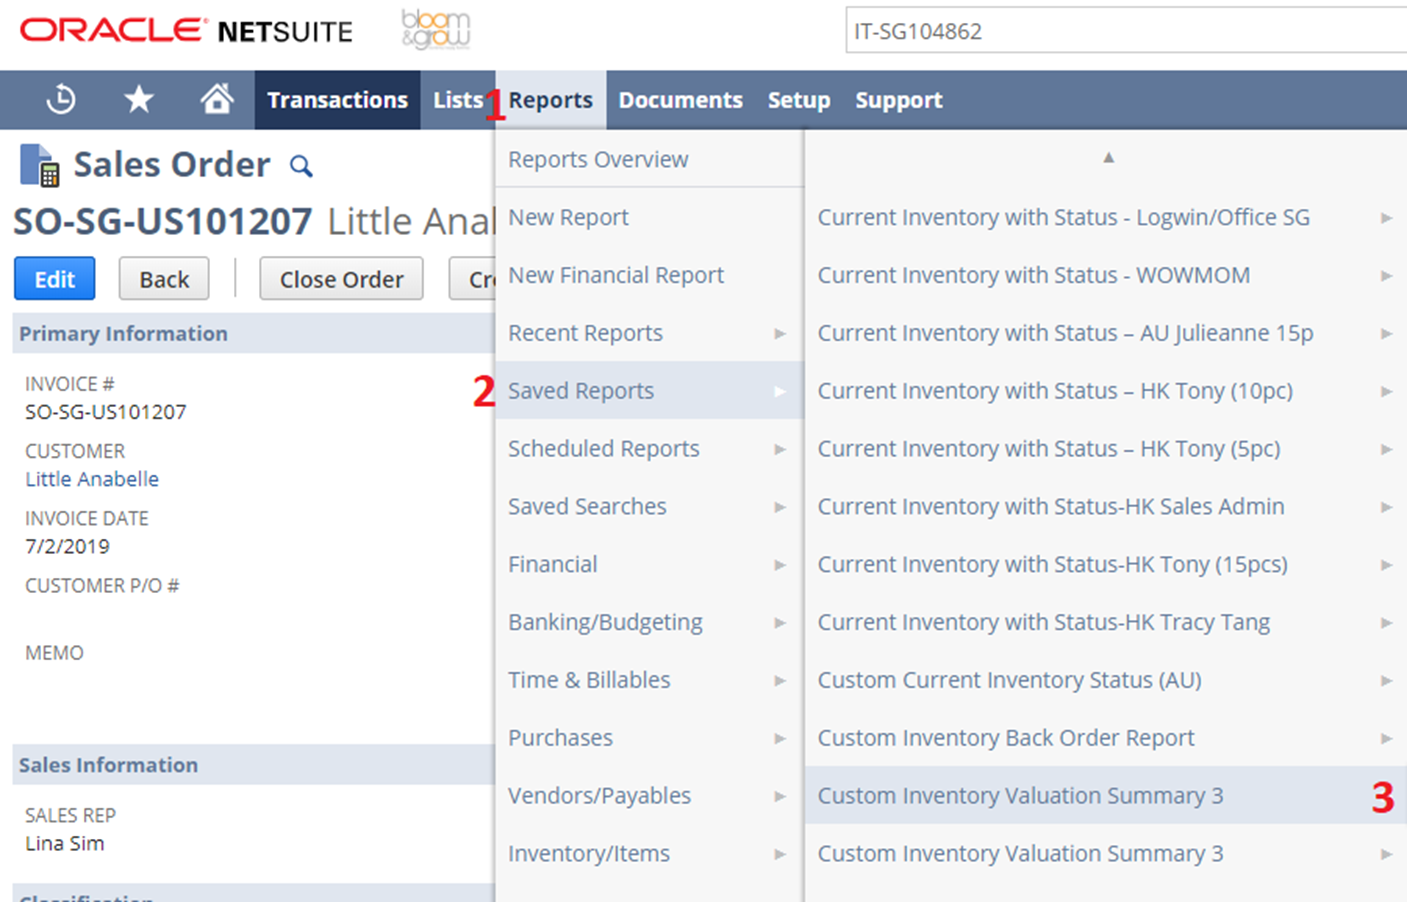Click the Sales Order search magnifier icon

coord(301,166)
